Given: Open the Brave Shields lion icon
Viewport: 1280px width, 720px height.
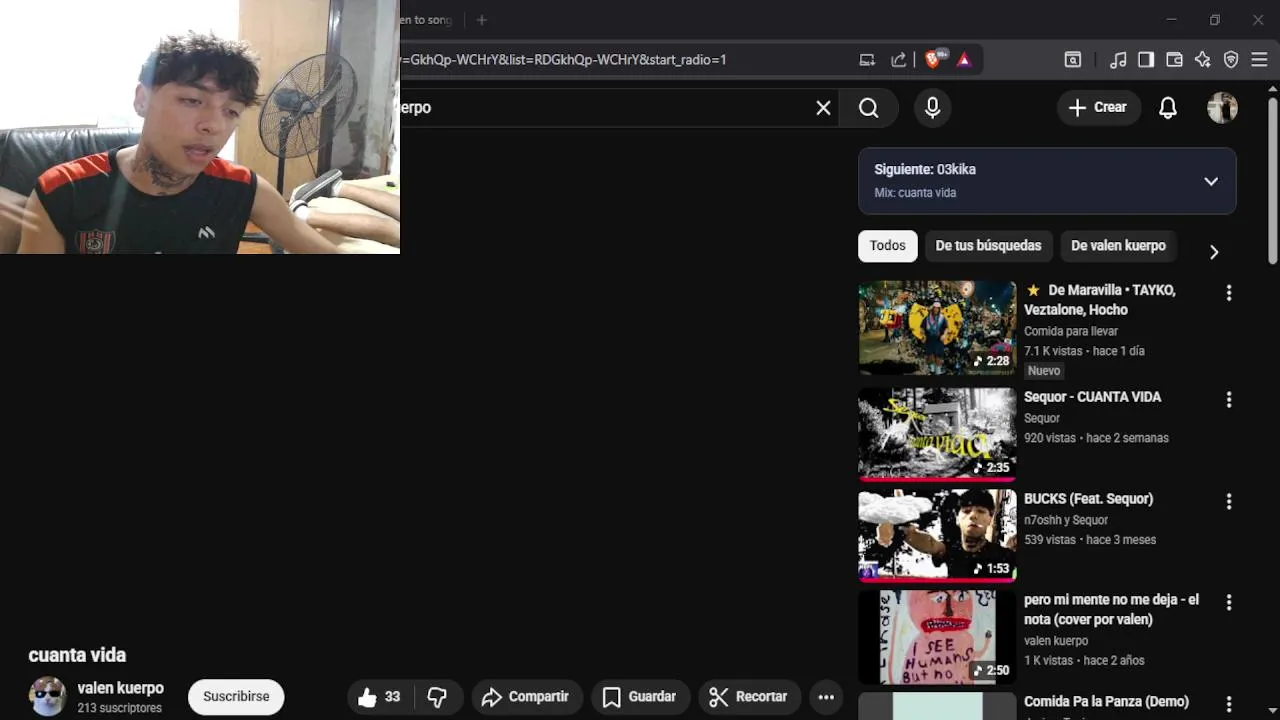Looking at the screenshot, I should [933, 60].
